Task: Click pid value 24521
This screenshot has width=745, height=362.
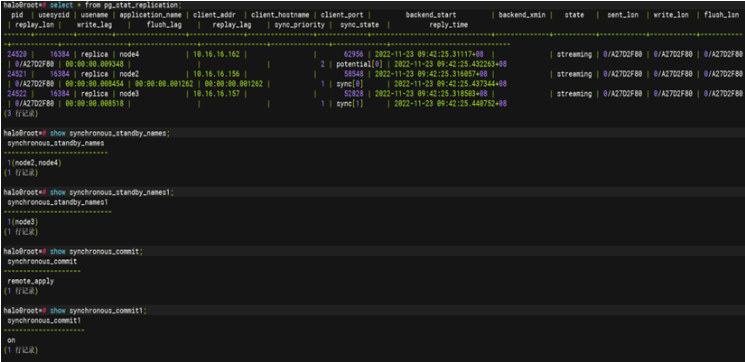Action: (17, 74)
